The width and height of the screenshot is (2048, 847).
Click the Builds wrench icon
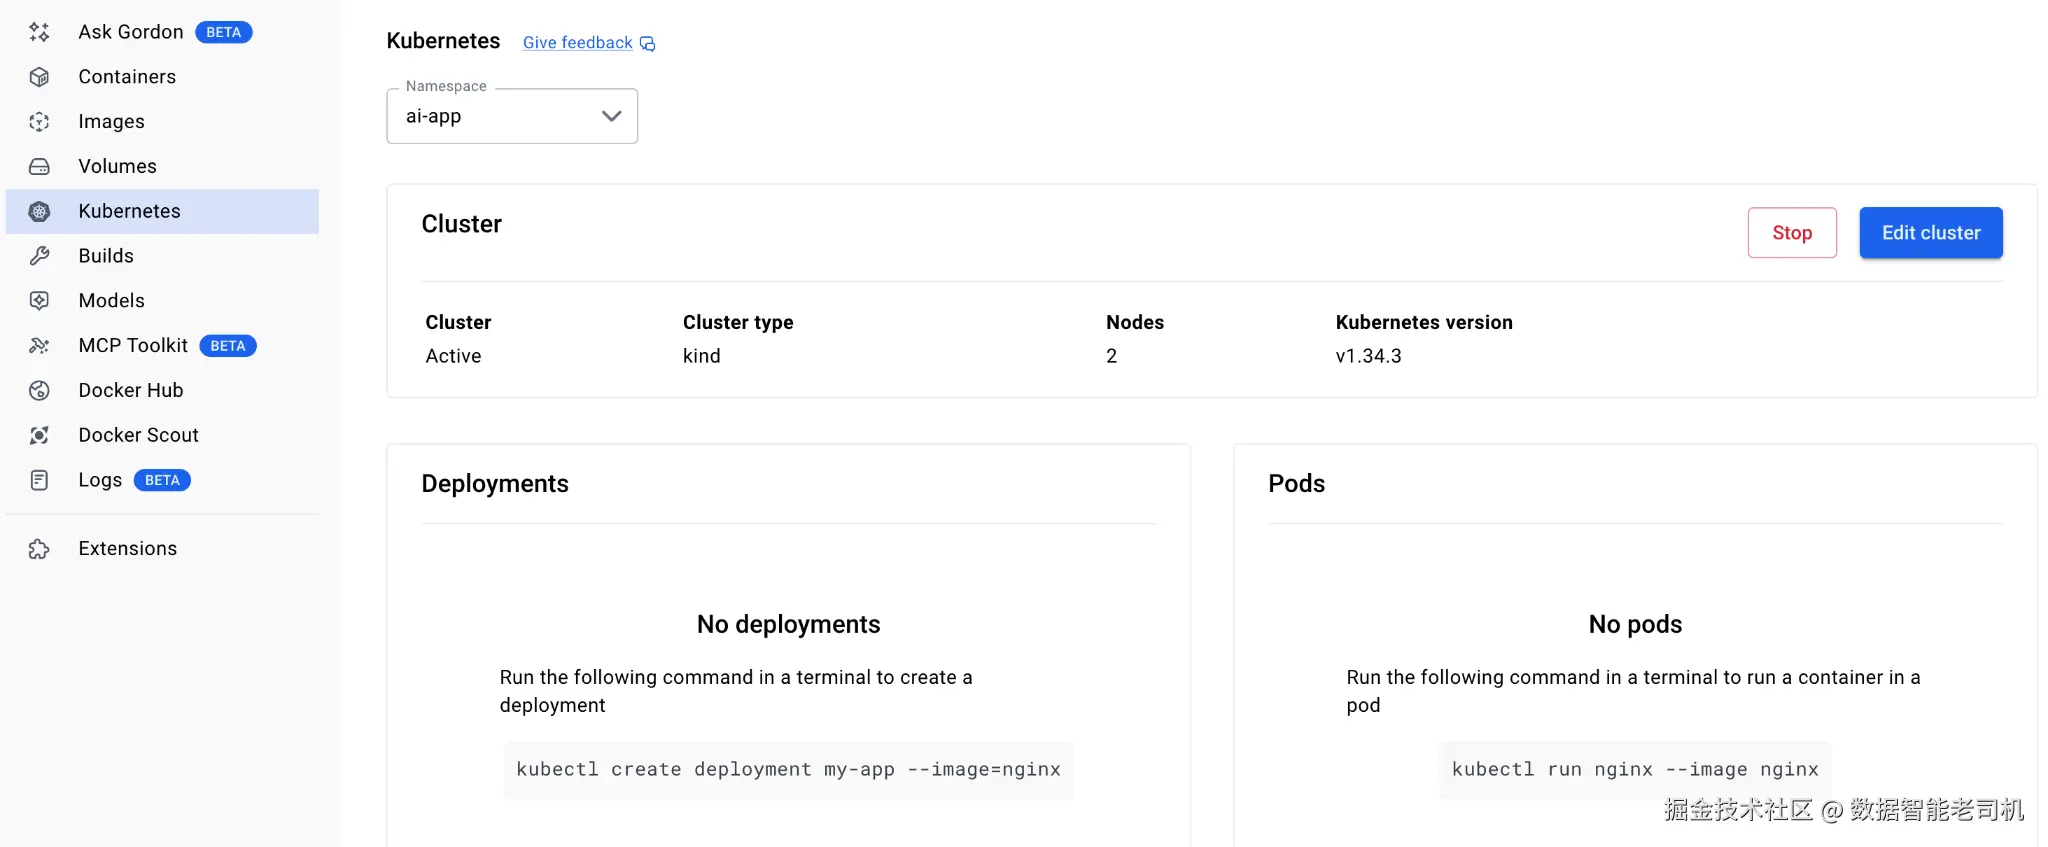pos(39,256)
